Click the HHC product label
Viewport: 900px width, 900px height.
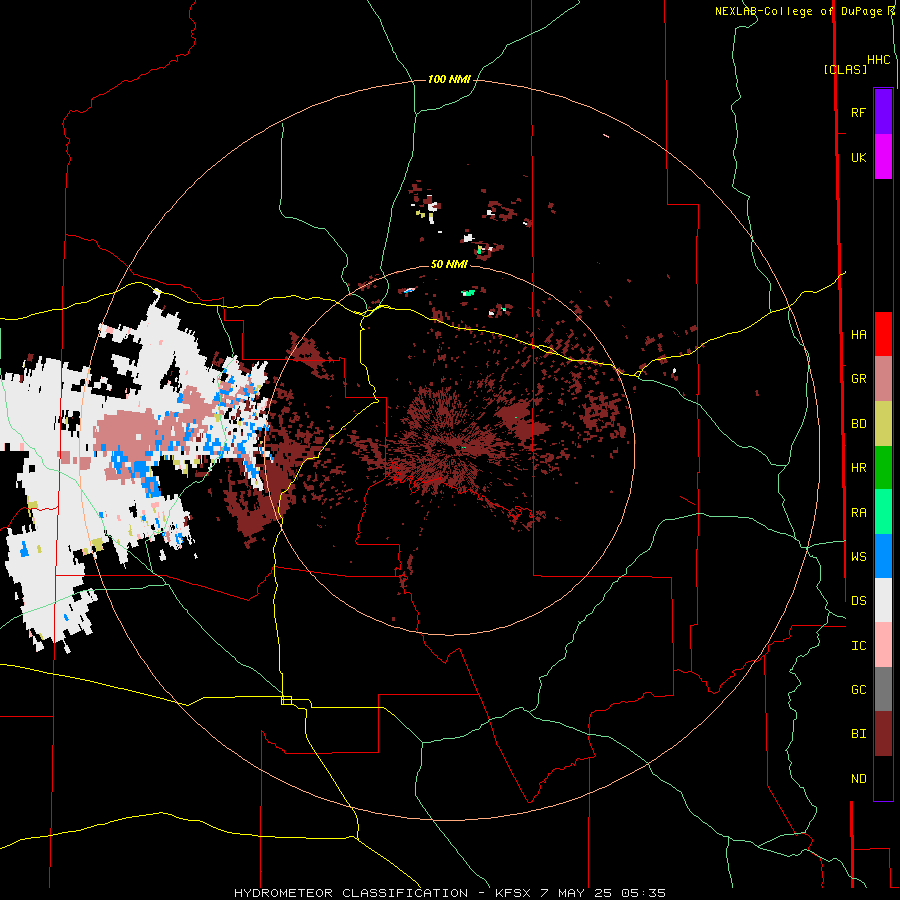tap(879, 60)
